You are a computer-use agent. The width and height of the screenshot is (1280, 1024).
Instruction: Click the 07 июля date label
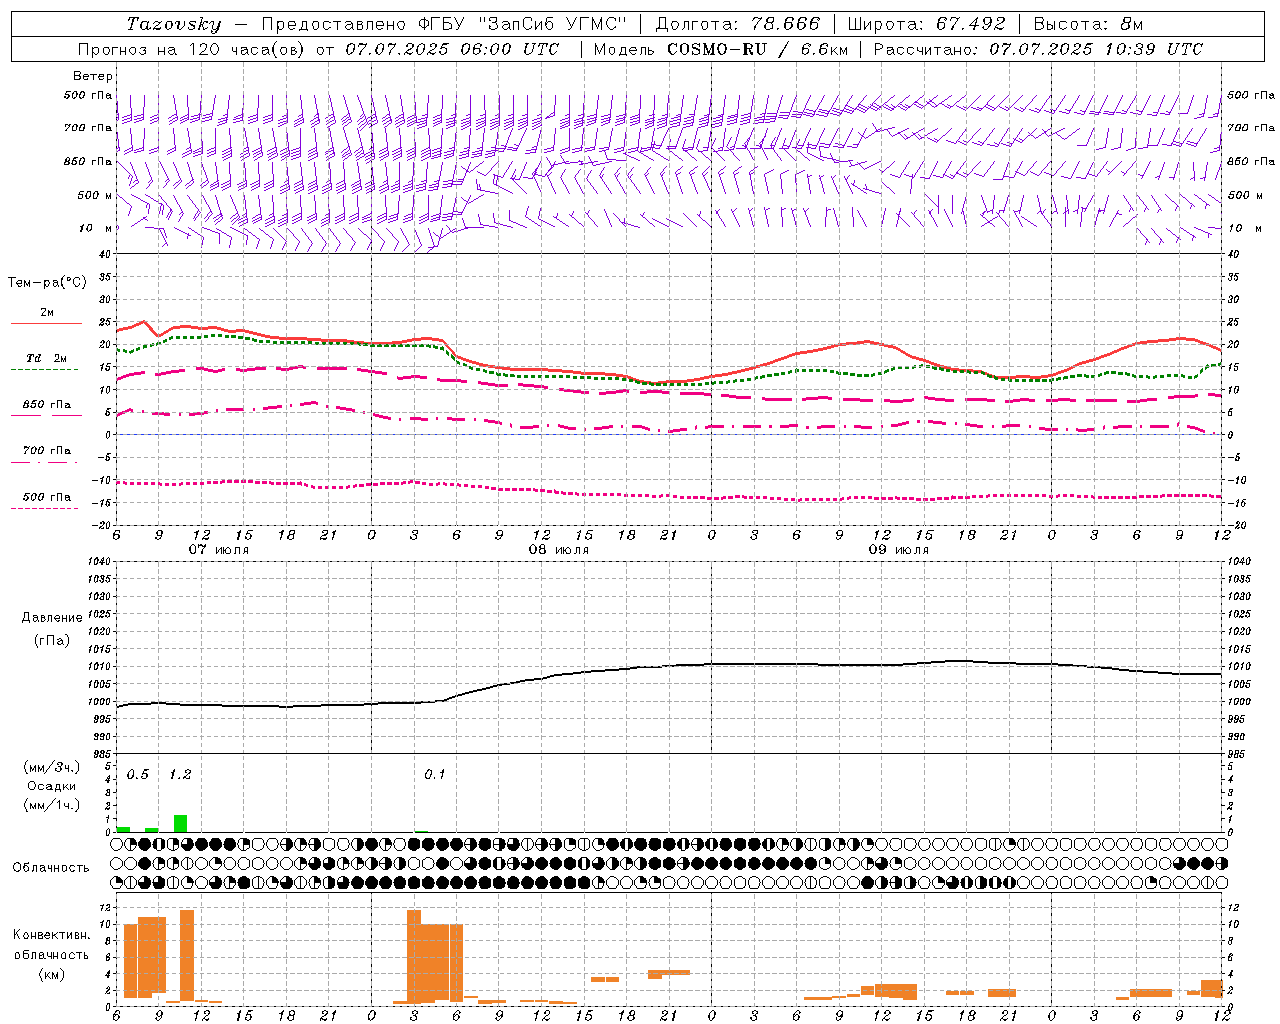point(219,550)
